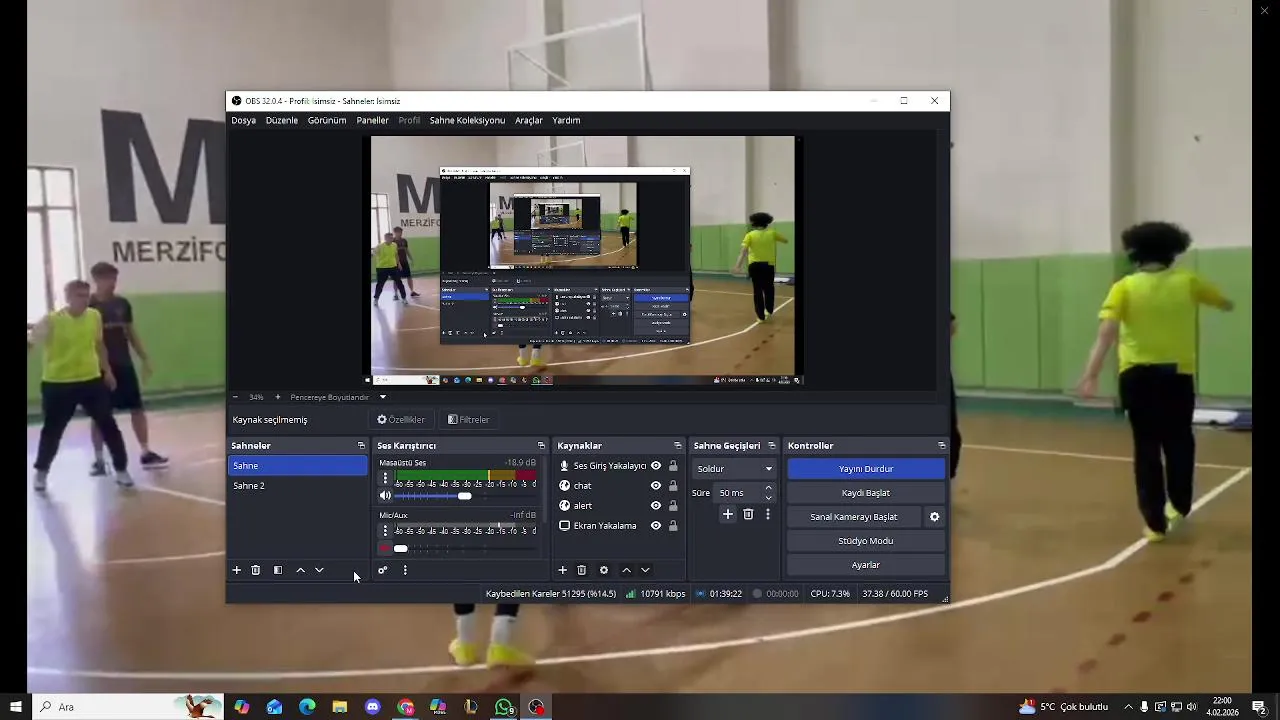Pop out the Sahneler dock panel icon
1280x720 pixels.
tap(361, 446)
